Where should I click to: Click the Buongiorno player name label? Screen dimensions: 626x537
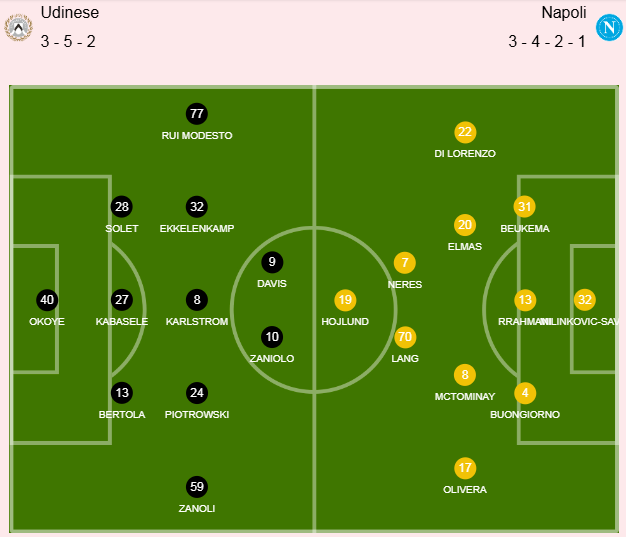click(525, 414)
